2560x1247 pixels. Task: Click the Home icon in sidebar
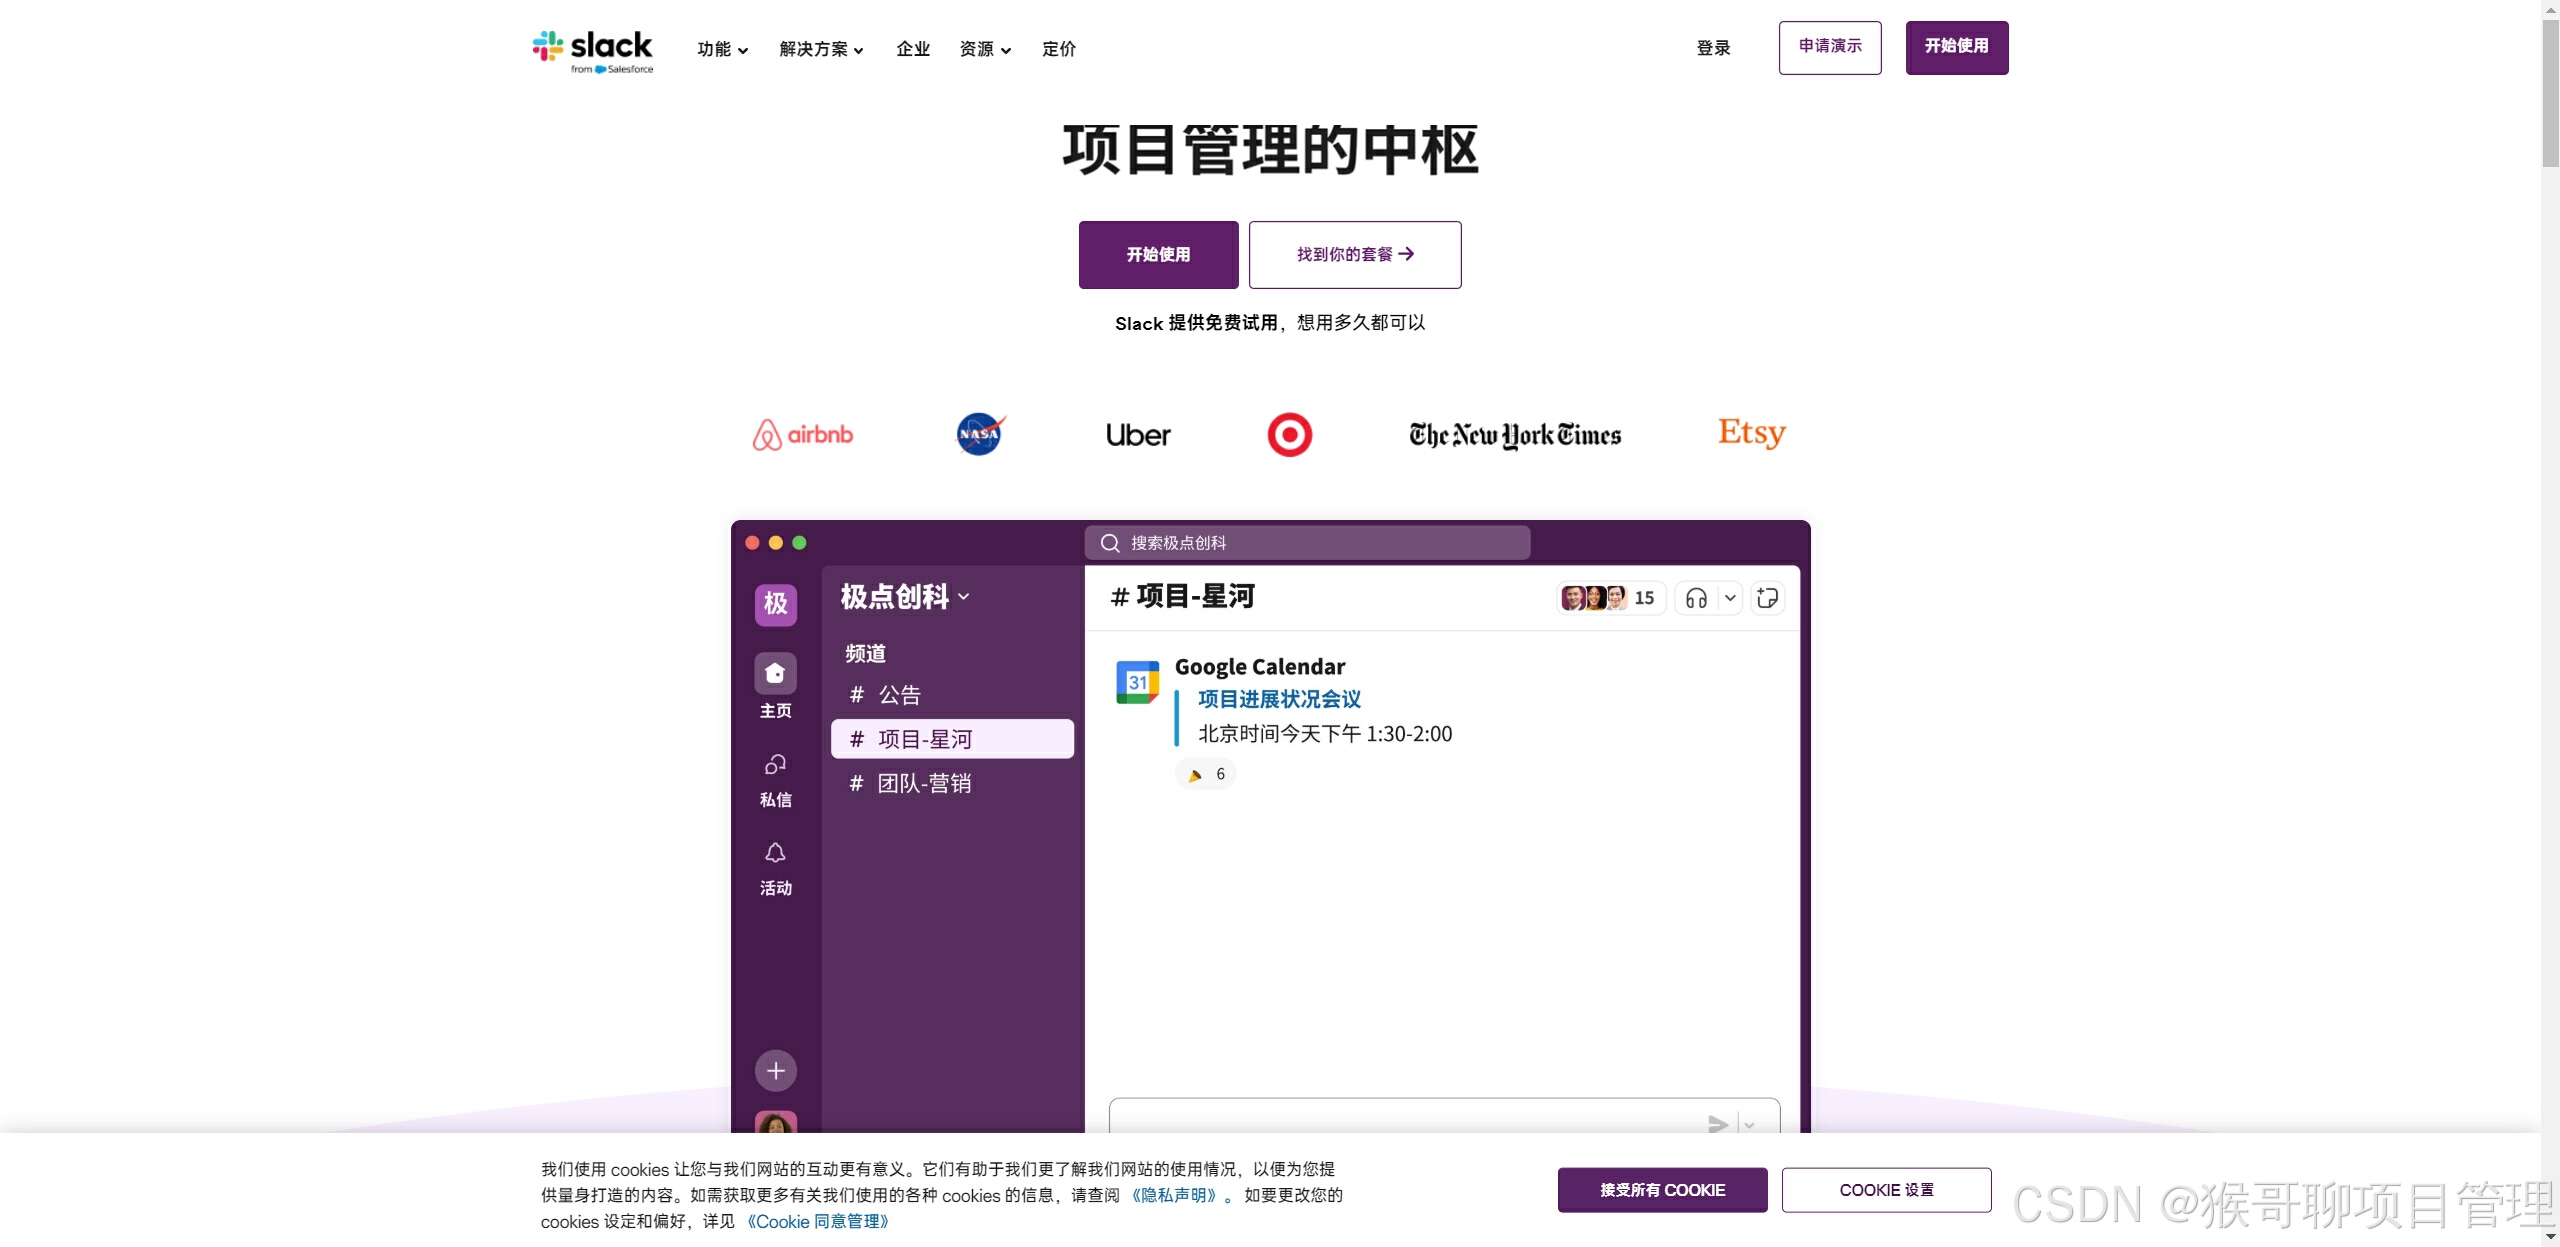tap(775, 674)
